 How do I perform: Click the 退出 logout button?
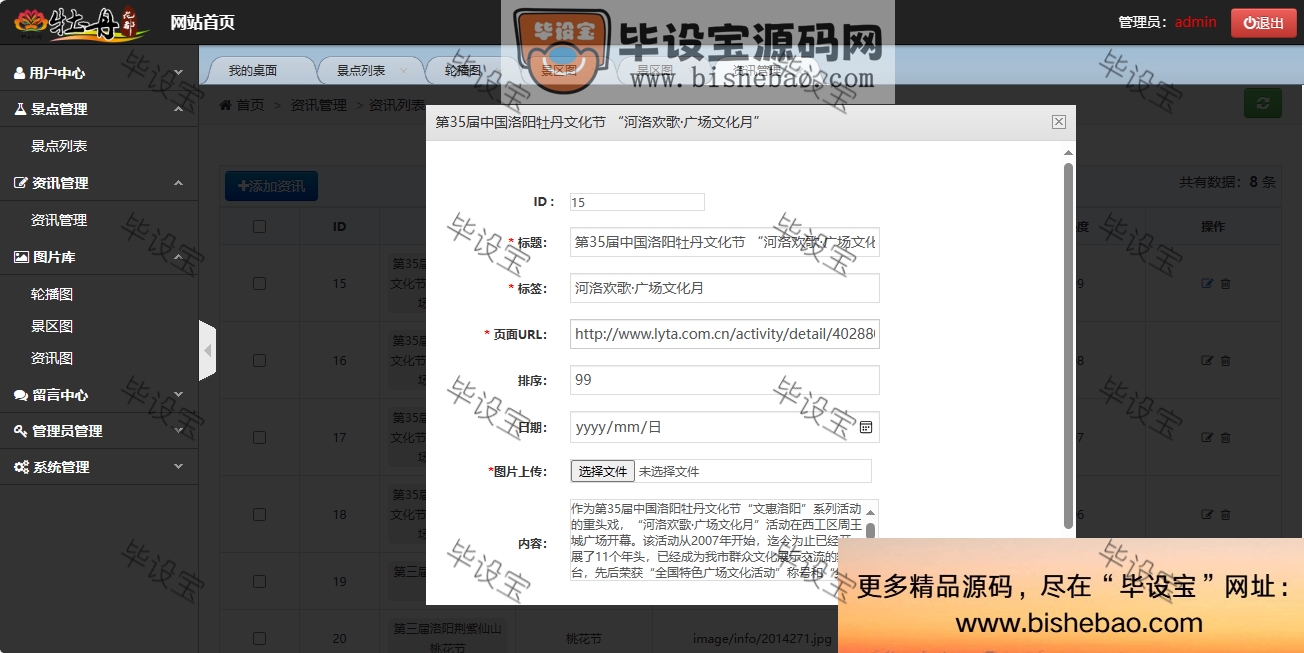1263,22
